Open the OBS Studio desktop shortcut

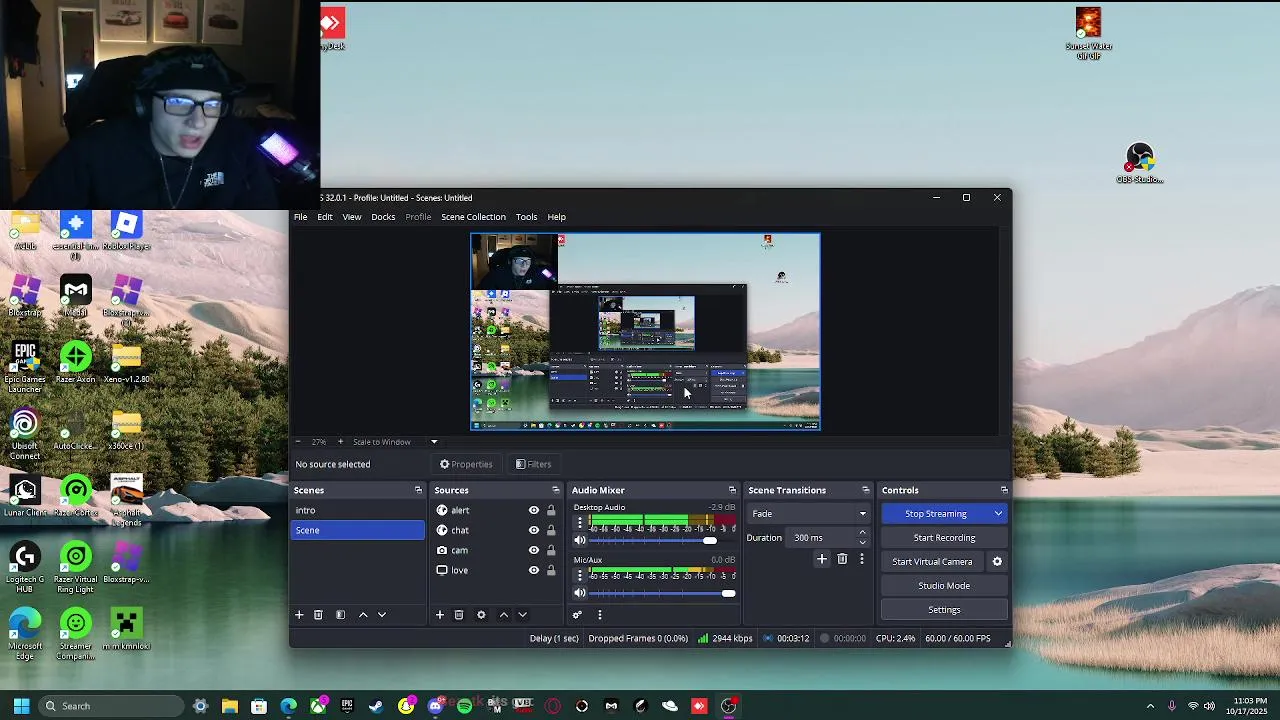(1140, 164)
